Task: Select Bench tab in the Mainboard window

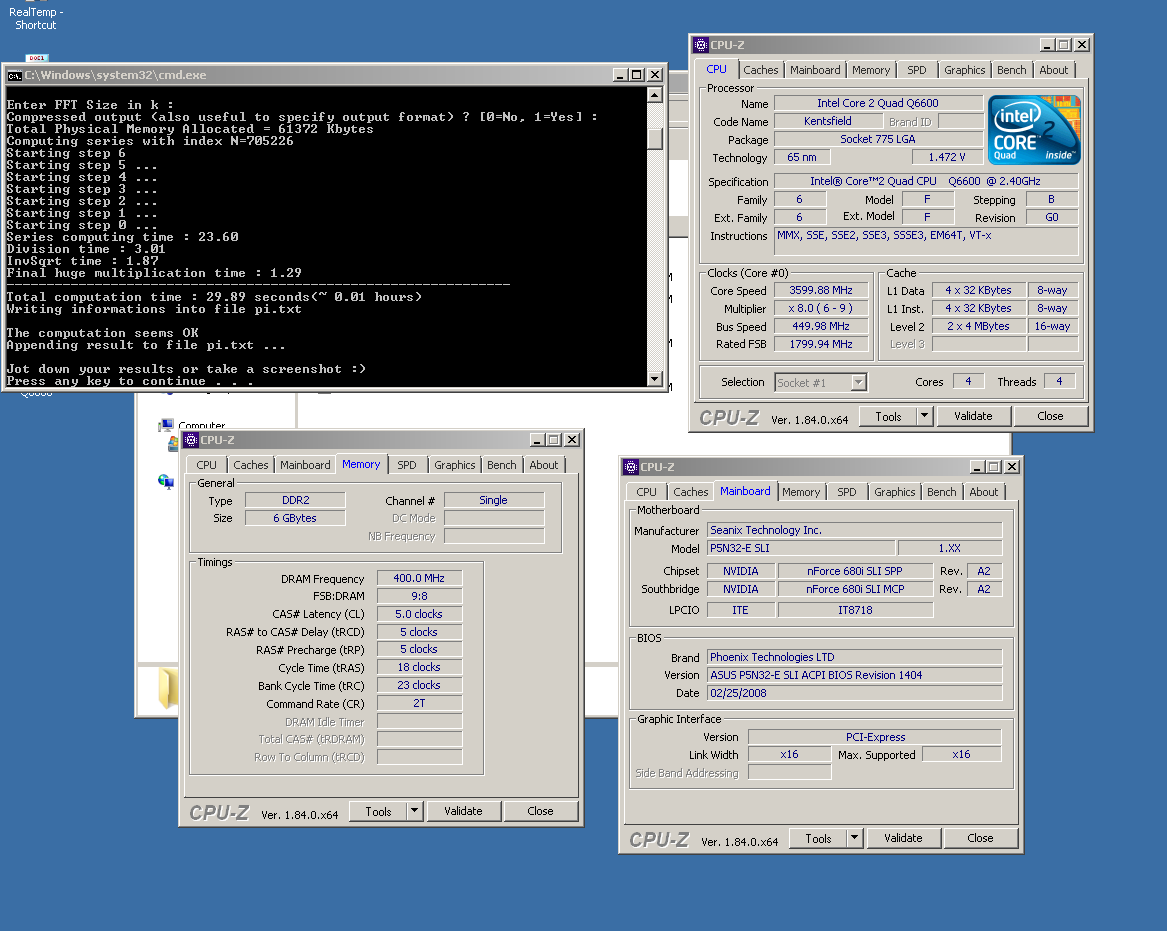Action: coord(941,492)
